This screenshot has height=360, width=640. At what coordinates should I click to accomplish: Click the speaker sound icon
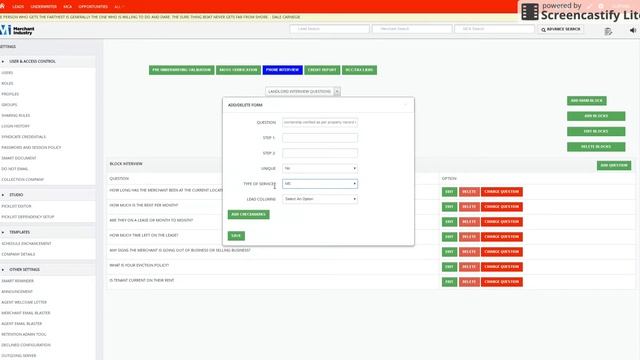coord(633,30)
